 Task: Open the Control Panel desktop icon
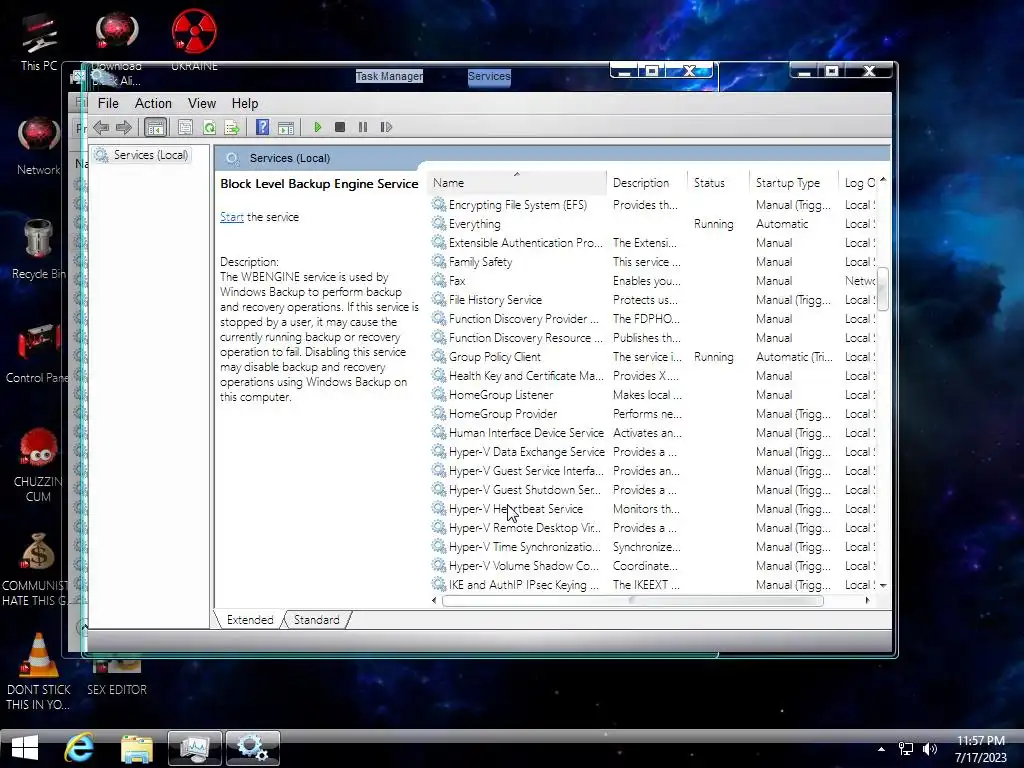[x=37, y=353]
